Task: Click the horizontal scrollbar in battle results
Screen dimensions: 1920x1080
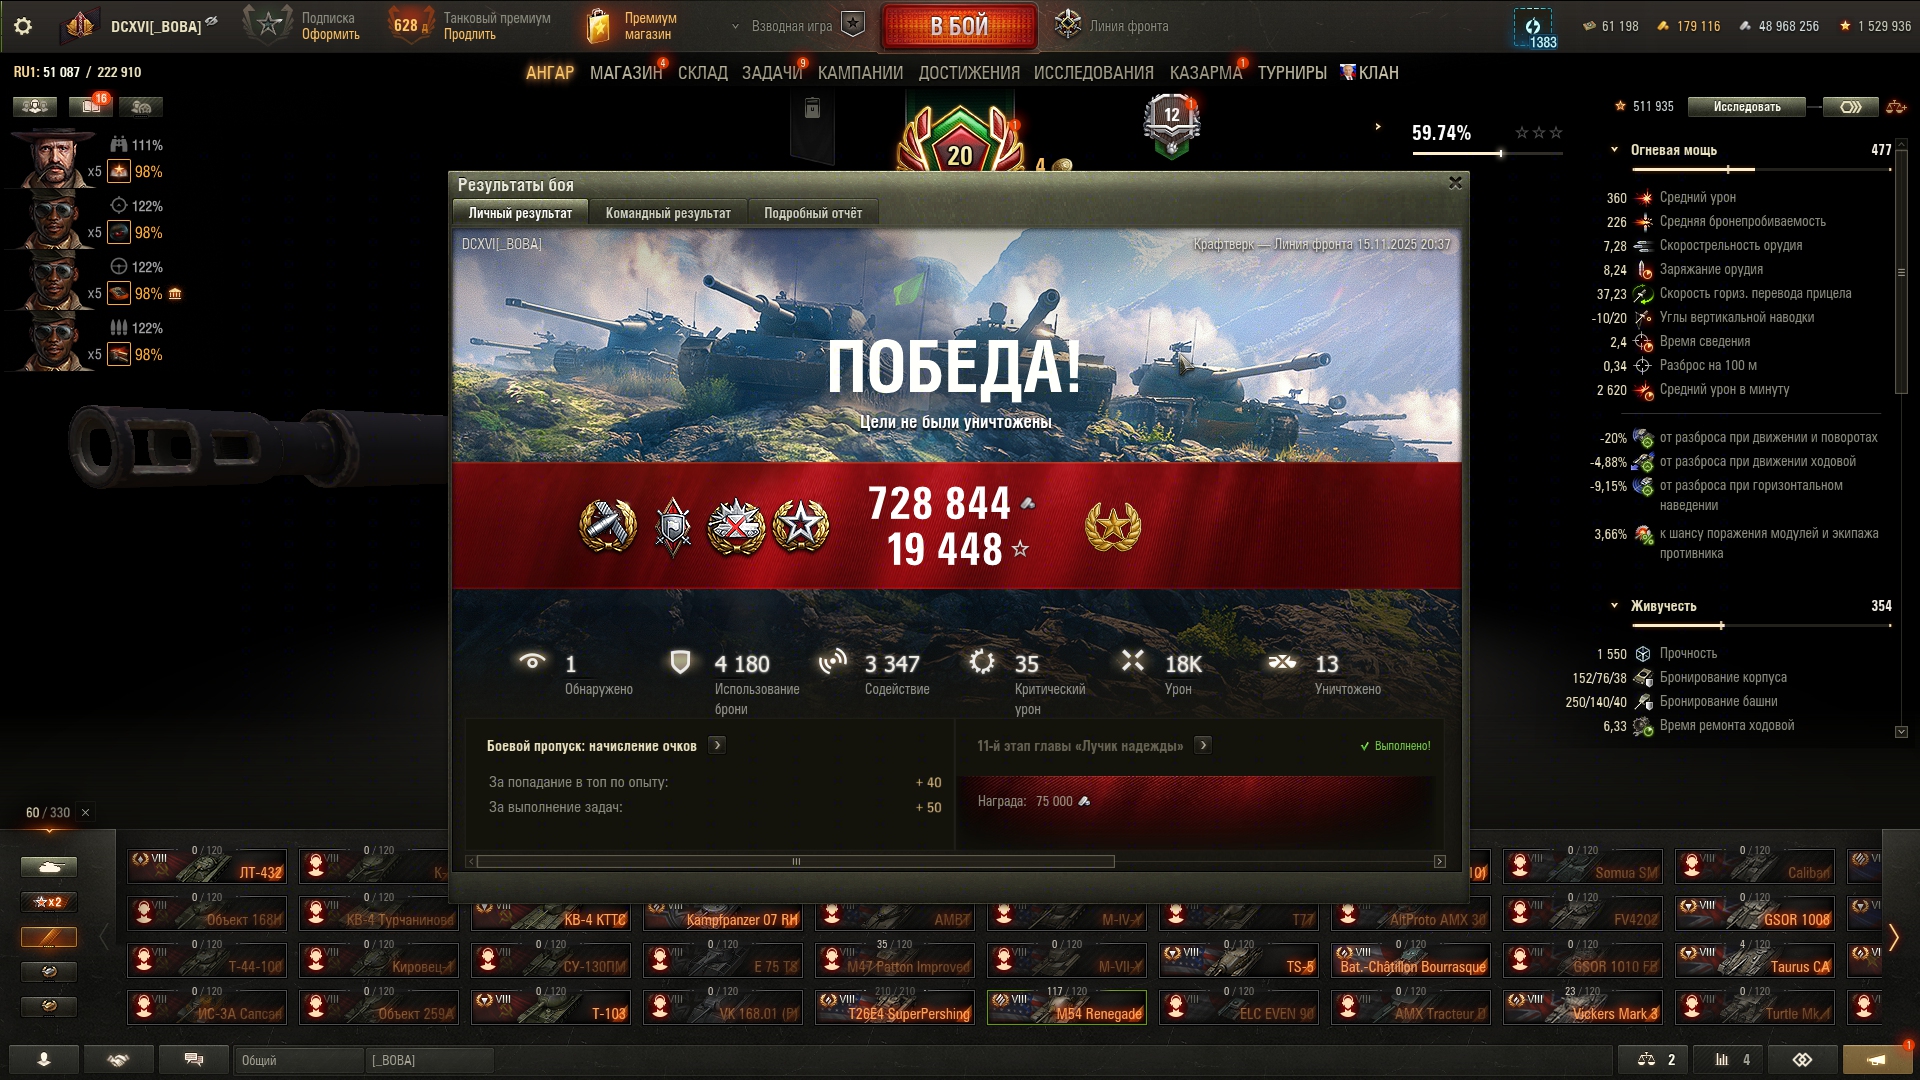Action: click(x=795, y=862)
